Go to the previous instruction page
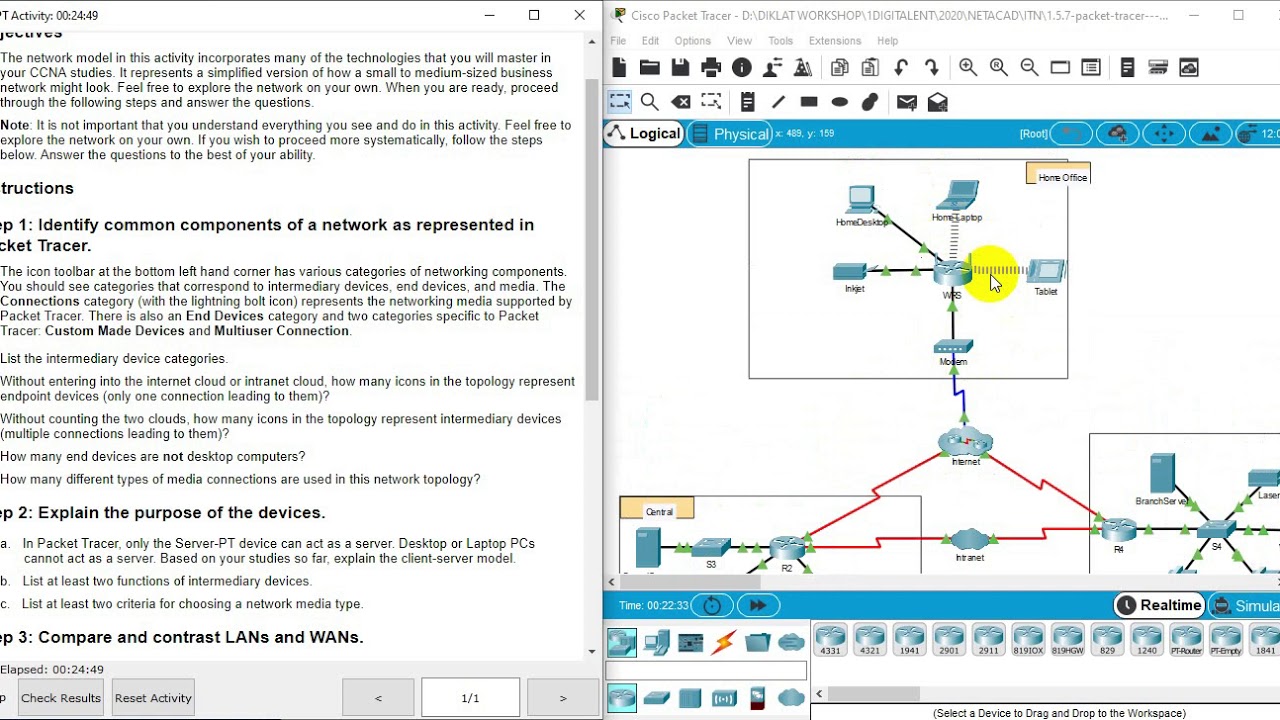Screen dimensions: 1280x720 point(378,698)
